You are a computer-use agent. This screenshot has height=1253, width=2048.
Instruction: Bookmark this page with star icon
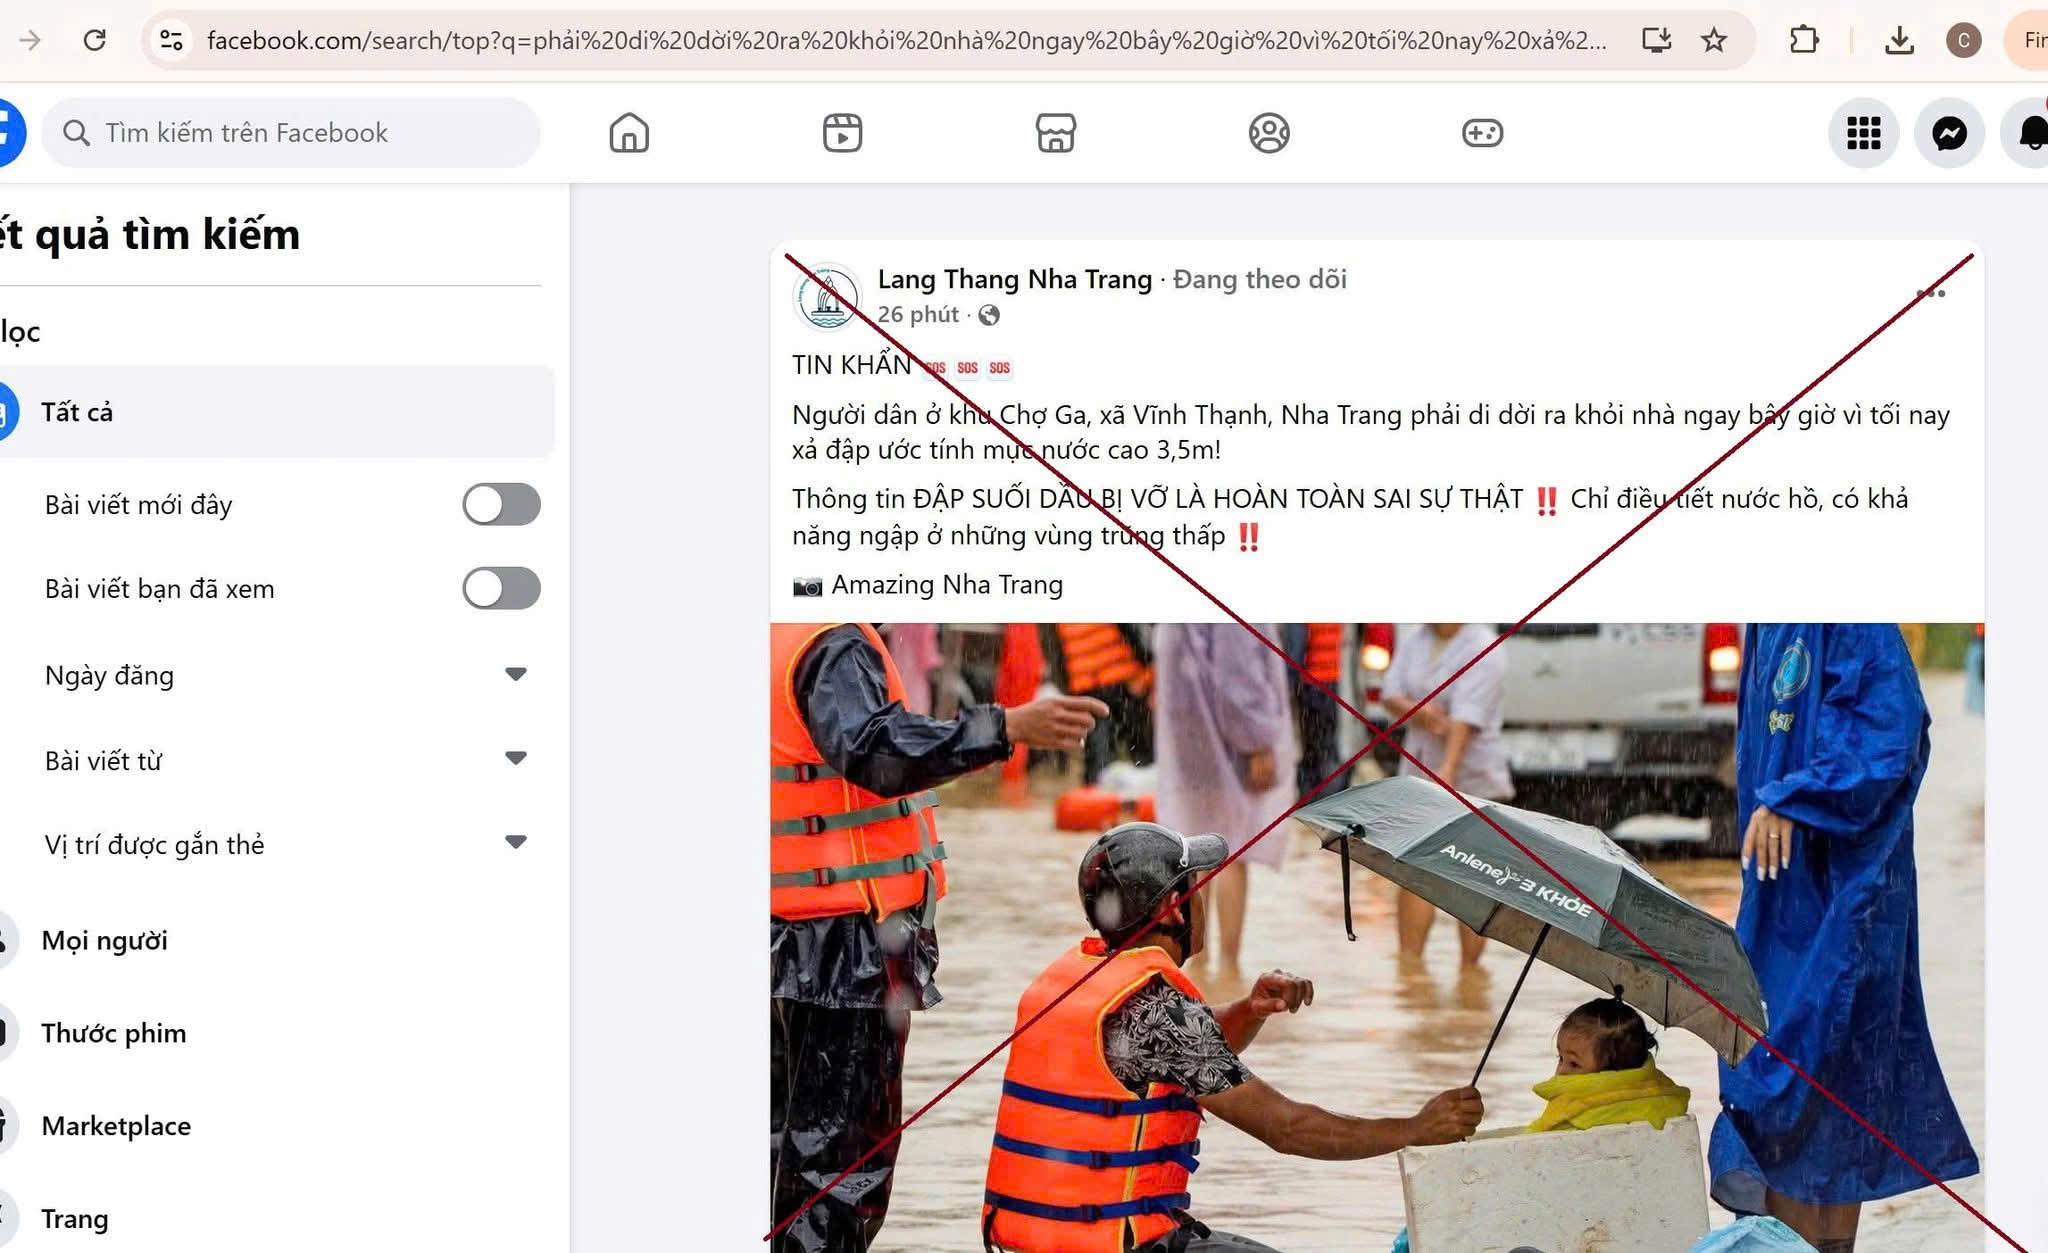tap(1714, 40)
